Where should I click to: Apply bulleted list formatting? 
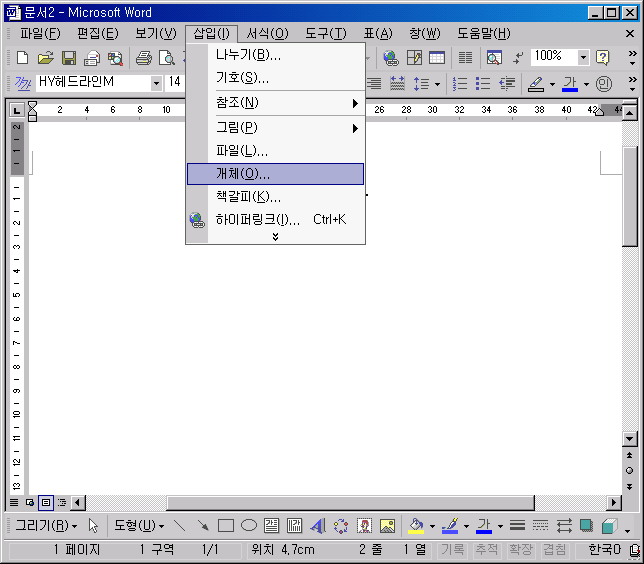pyautogui.click(x=483, y=84)
